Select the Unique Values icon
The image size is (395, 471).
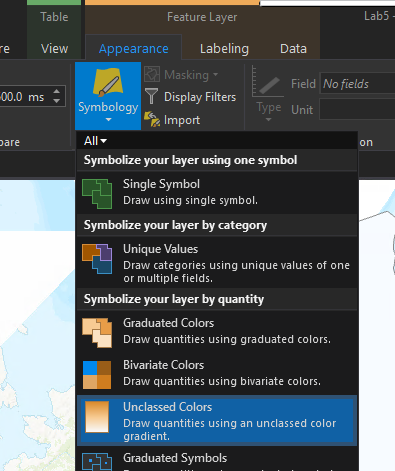pyautogui.click(x=97, y=259)
